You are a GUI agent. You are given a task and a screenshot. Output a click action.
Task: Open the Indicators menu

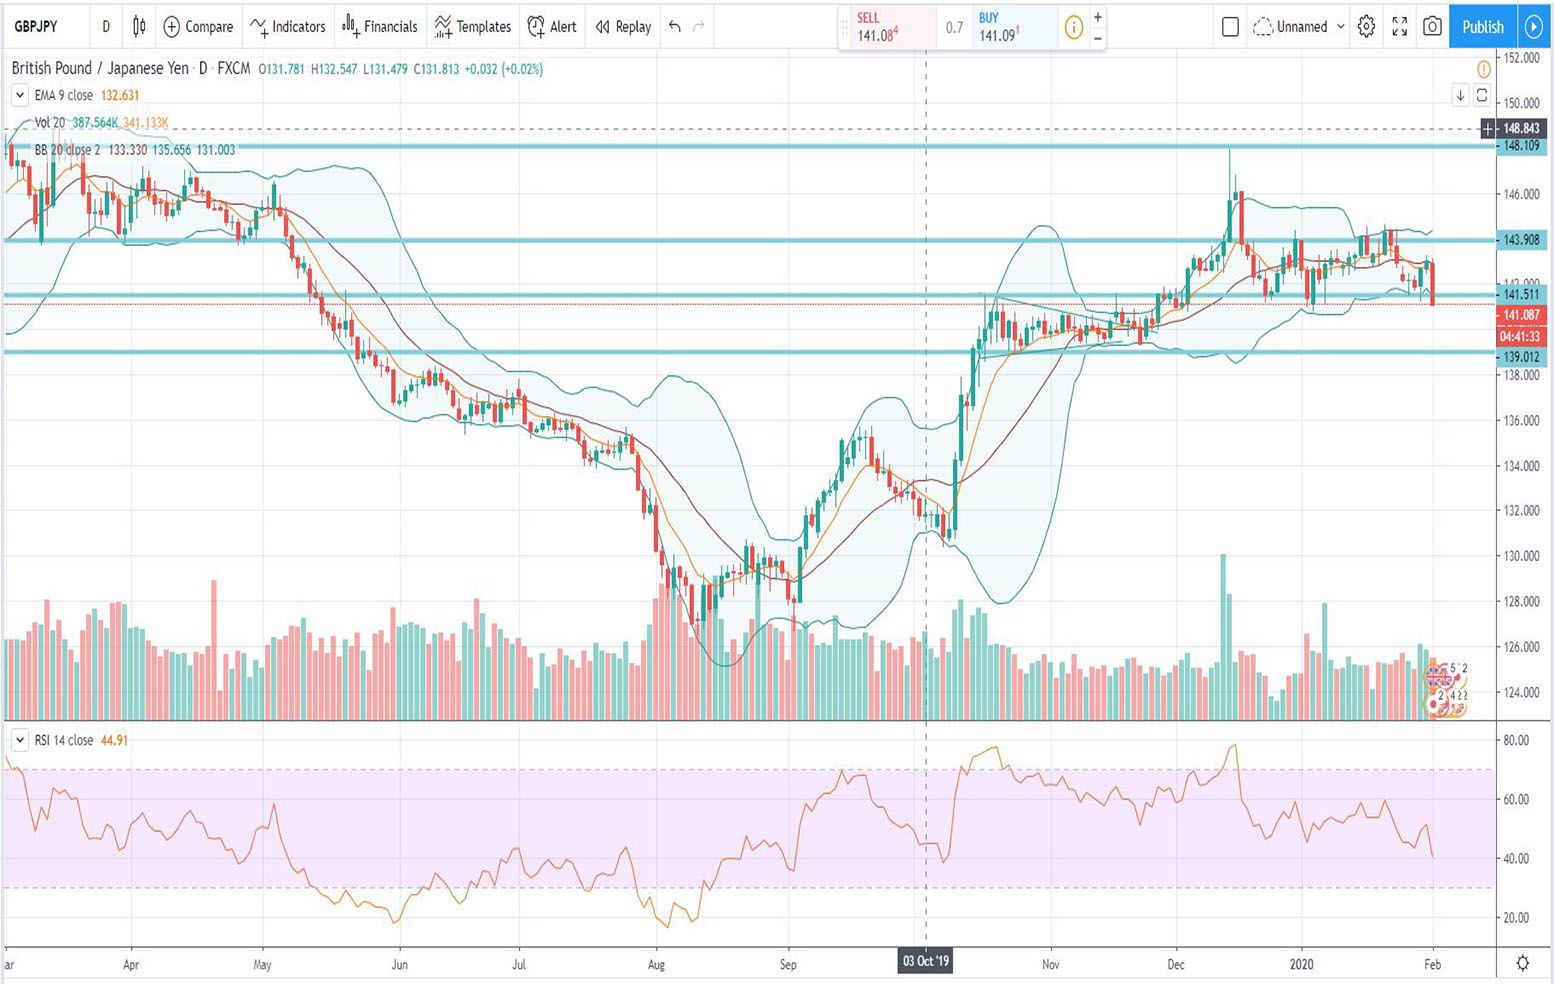[288, 27]
